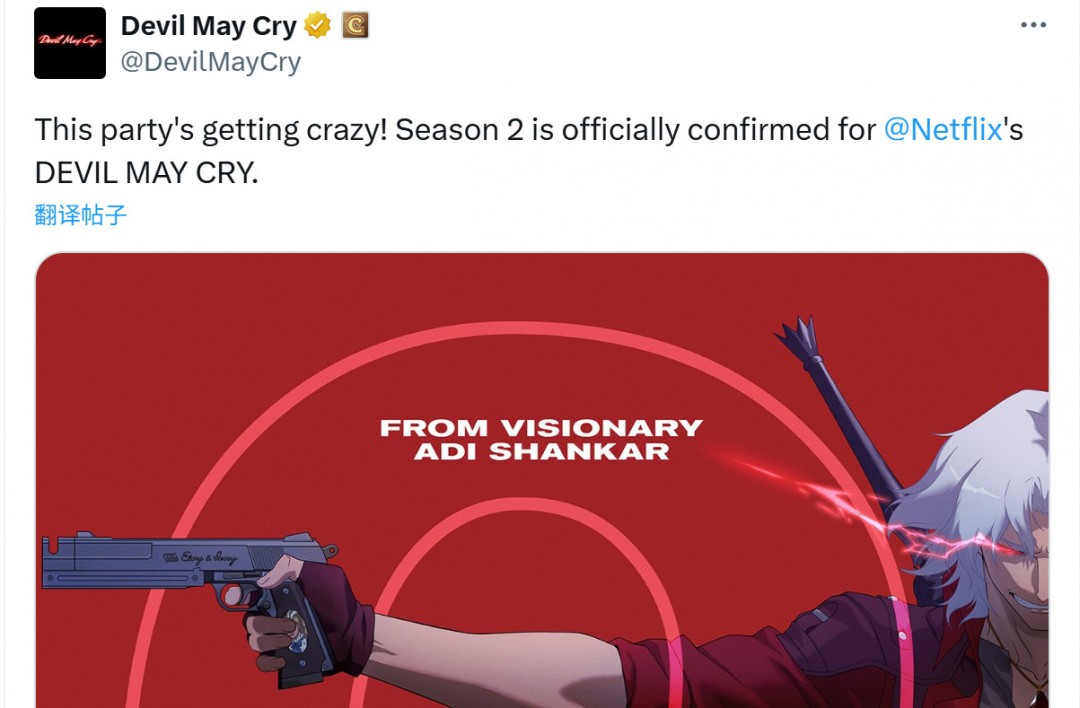Click 'ADI SHANKAR' name in the poster
The height and width of the screenshot is (708, 1080).
(541, 451)
